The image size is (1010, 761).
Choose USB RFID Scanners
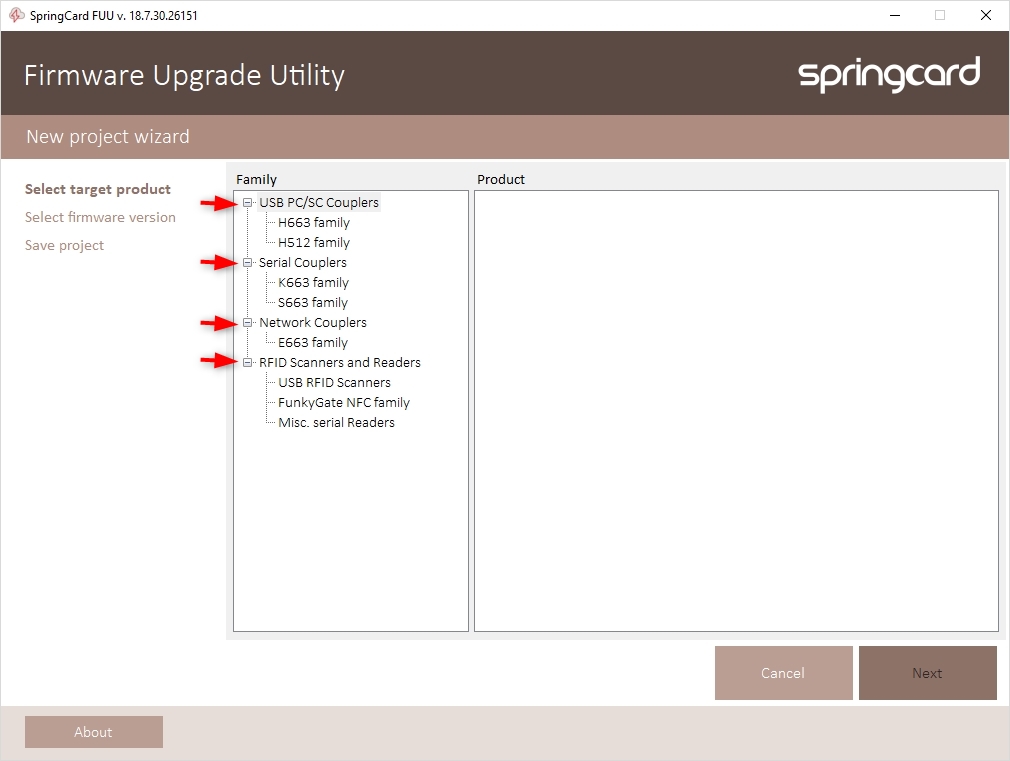pyautogui.click(x=334, y=382)
